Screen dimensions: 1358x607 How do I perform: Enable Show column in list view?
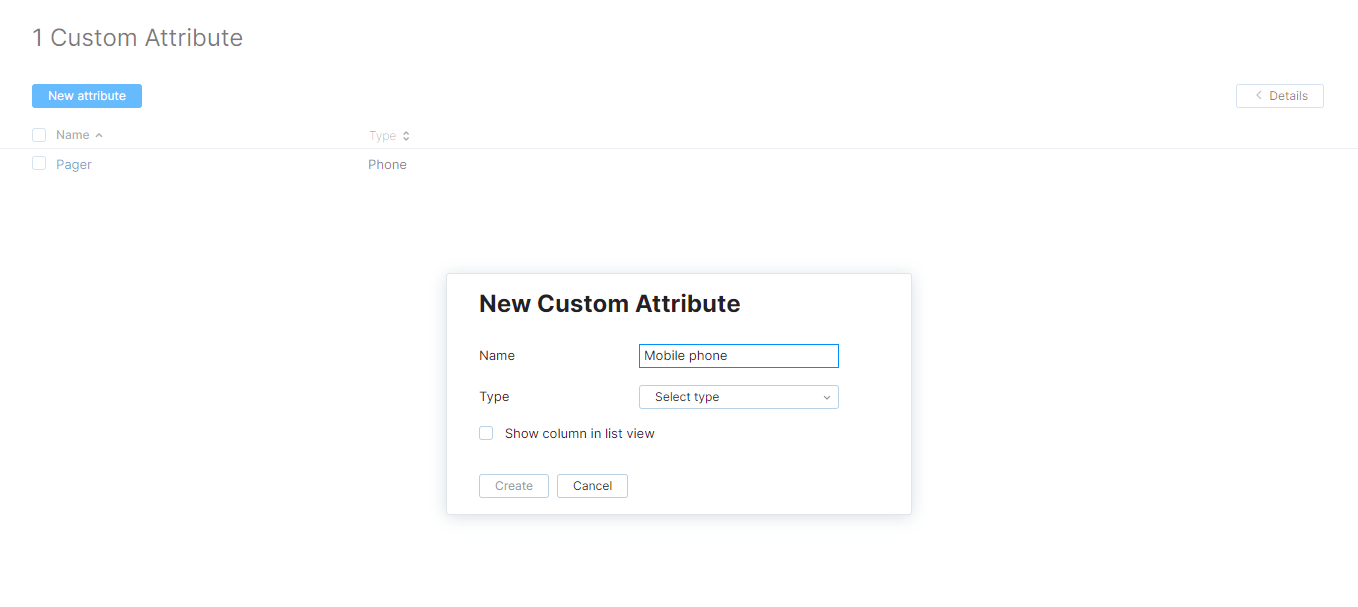(x=486, y=433)
